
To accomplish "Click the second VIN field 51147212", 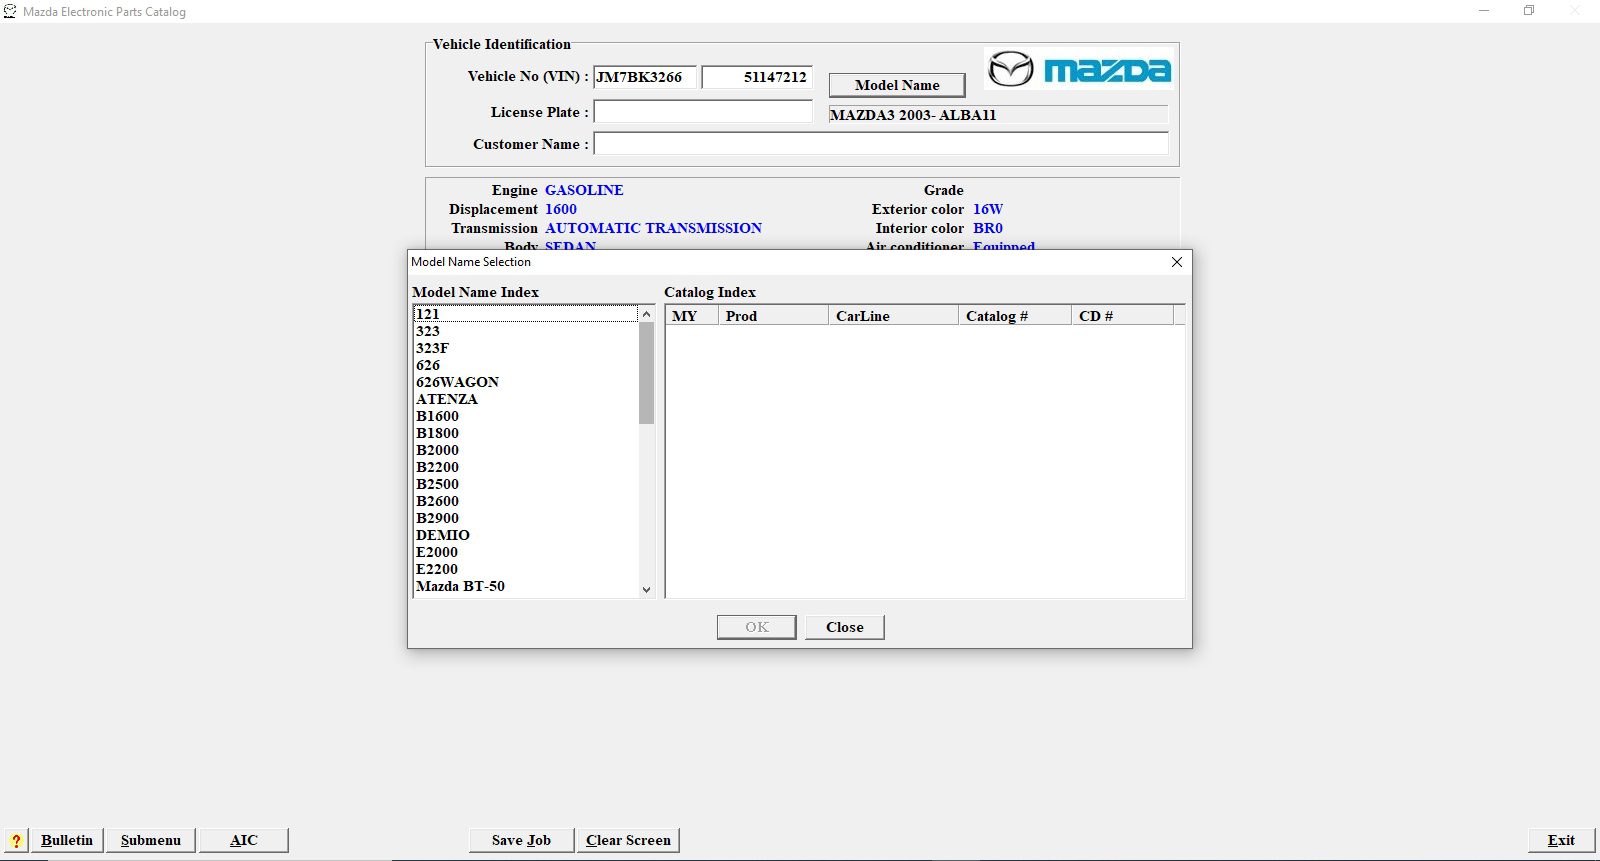I will 757,77.
